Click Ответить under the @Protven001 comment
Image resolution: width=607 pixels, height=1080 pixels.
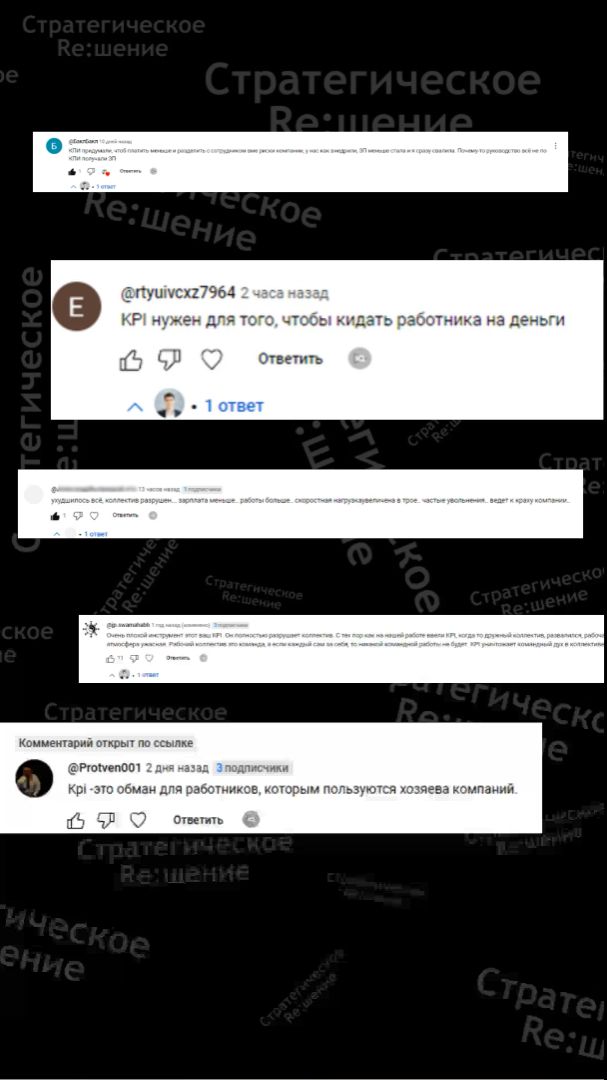198,820
